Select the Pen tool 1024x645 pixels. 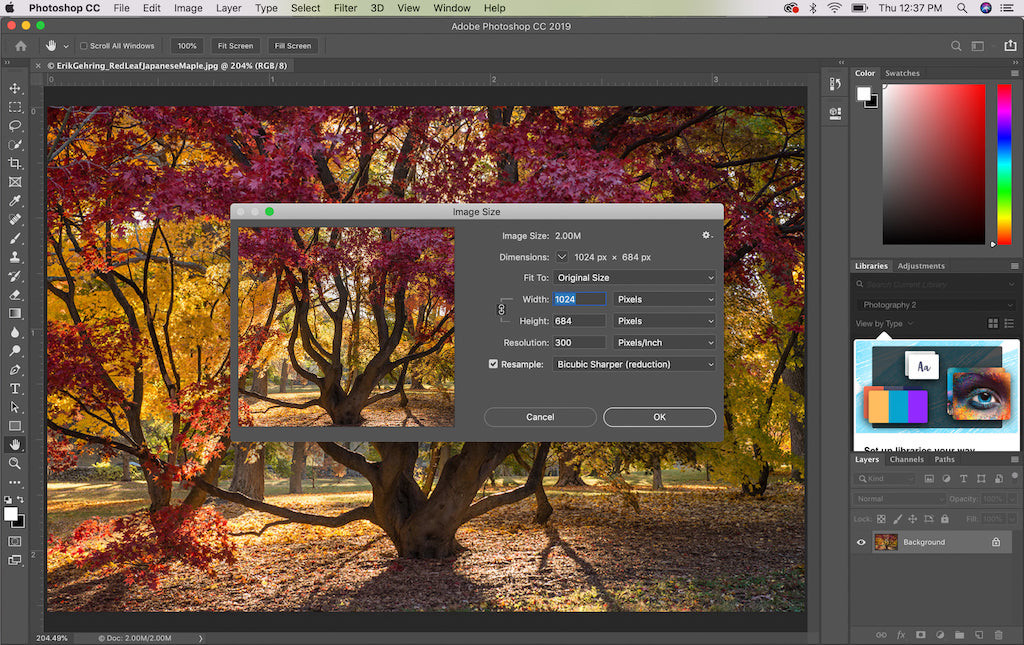click(15, 370)
